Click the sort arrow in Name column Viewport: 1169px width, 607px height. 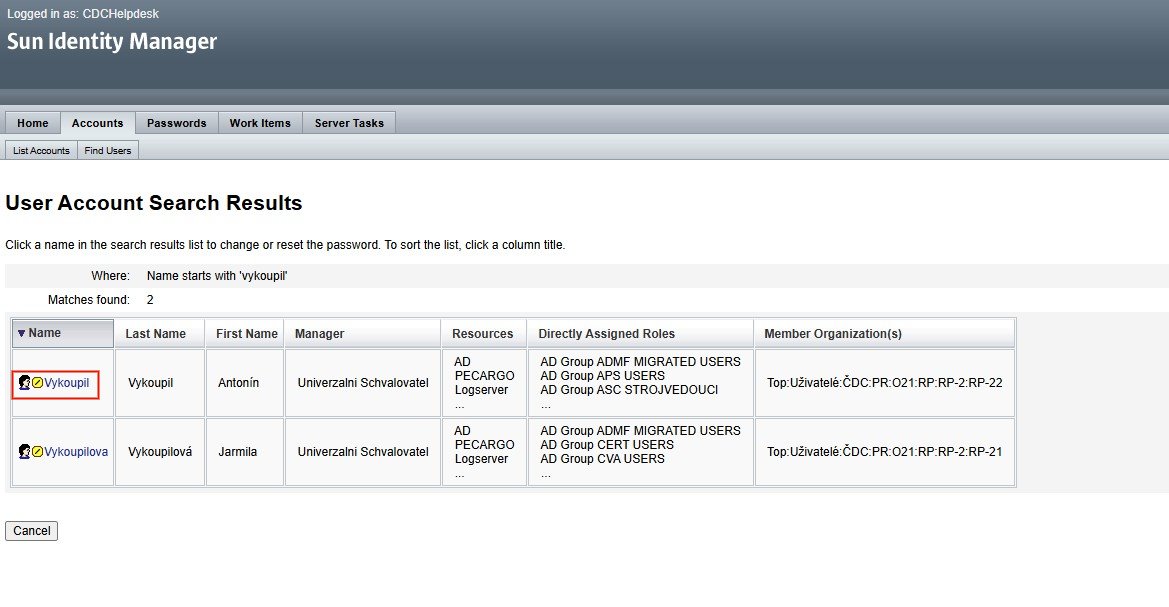(x=22, y=334)
